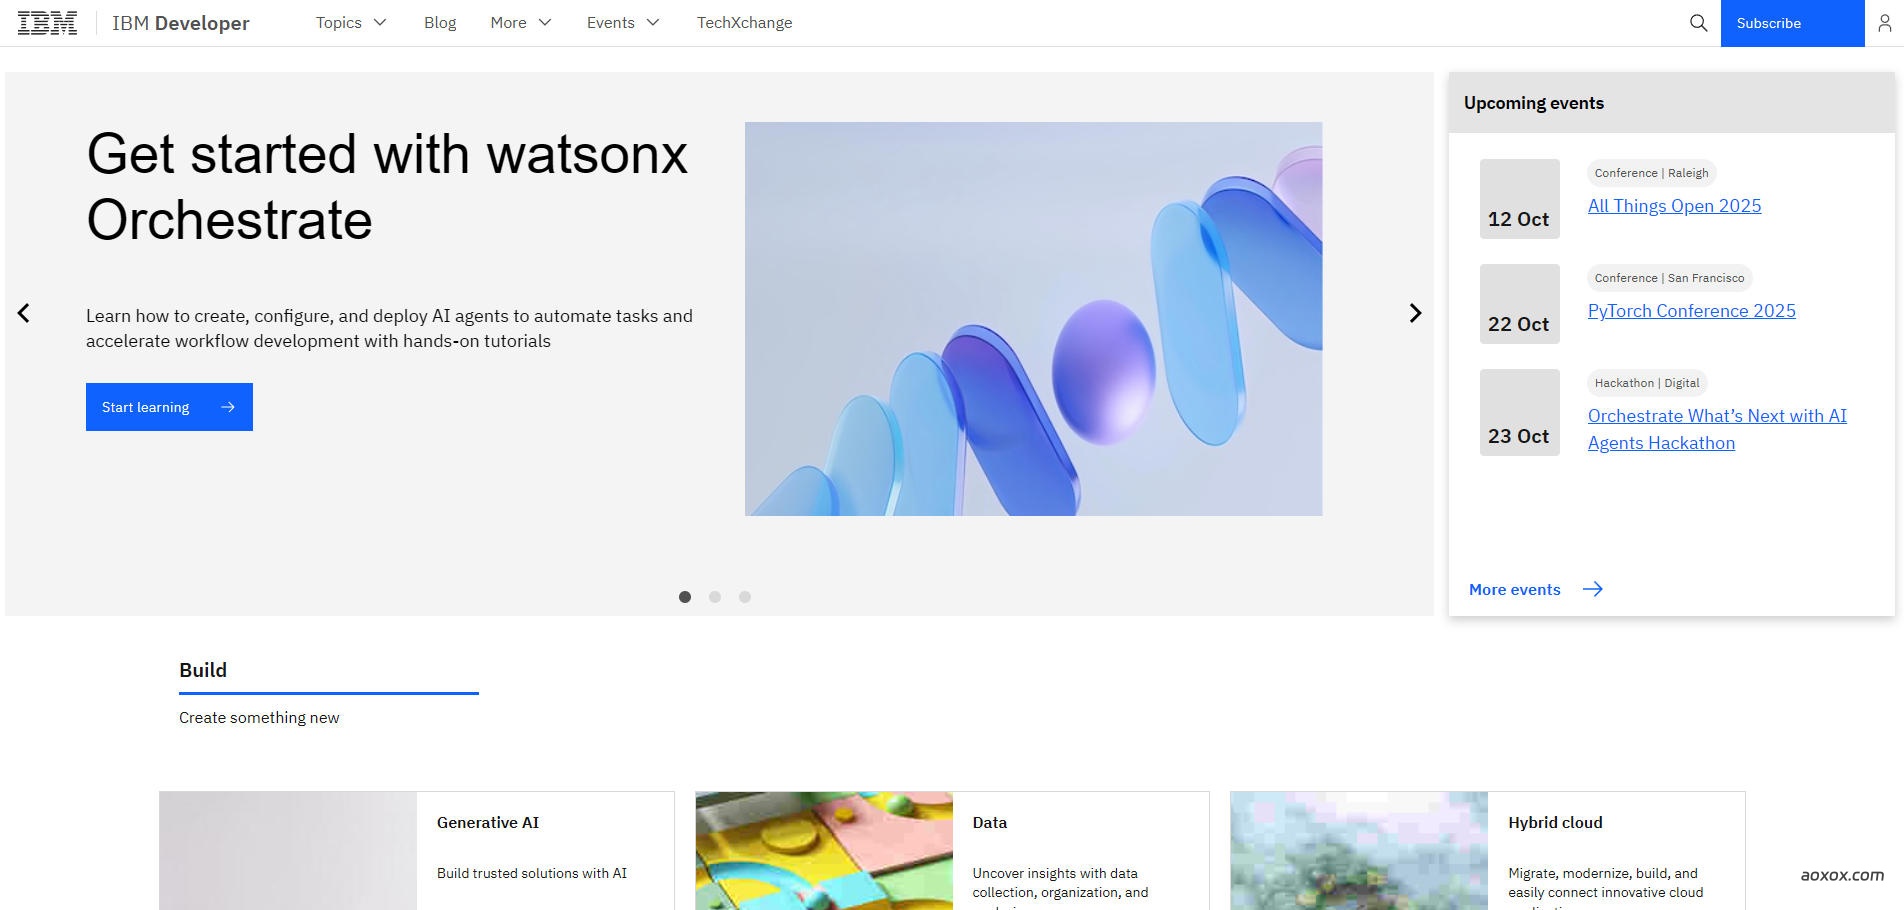Select the first carousel indicator dot
Viewport: 1904px width, 910px height.
(x=685, y=597)
